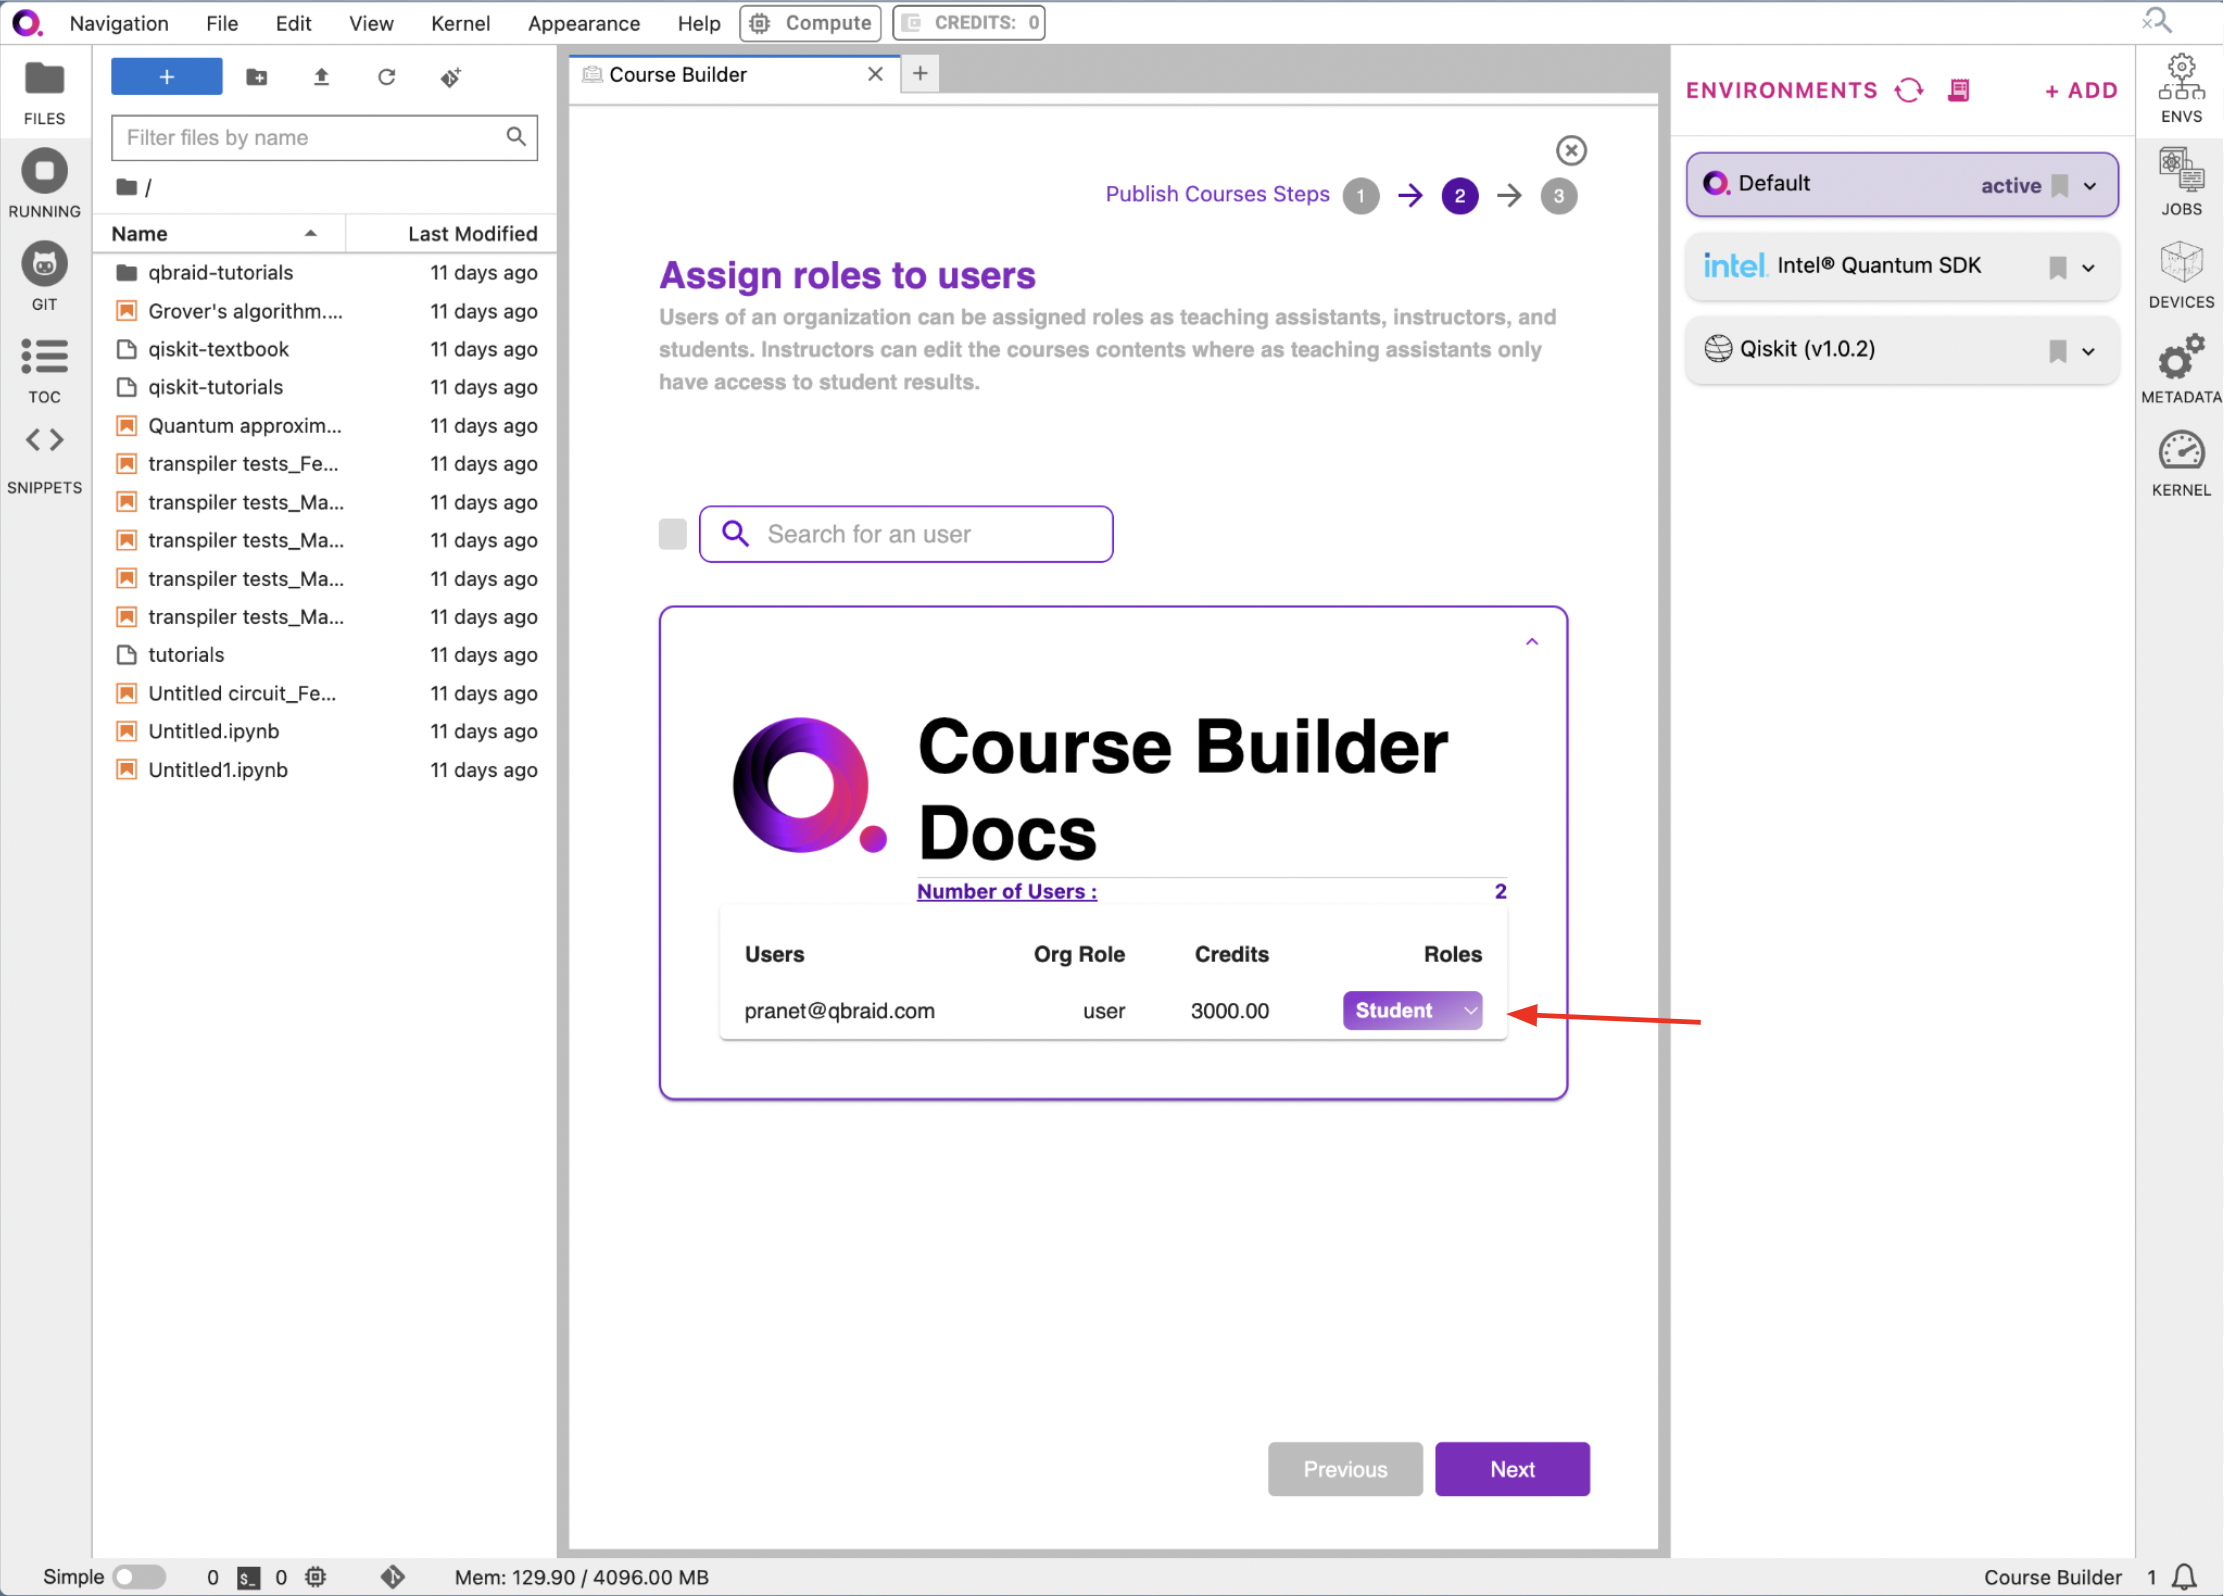
Task: Open the DEVICES panel in right sidebar
Action: tap(2181, 275)
